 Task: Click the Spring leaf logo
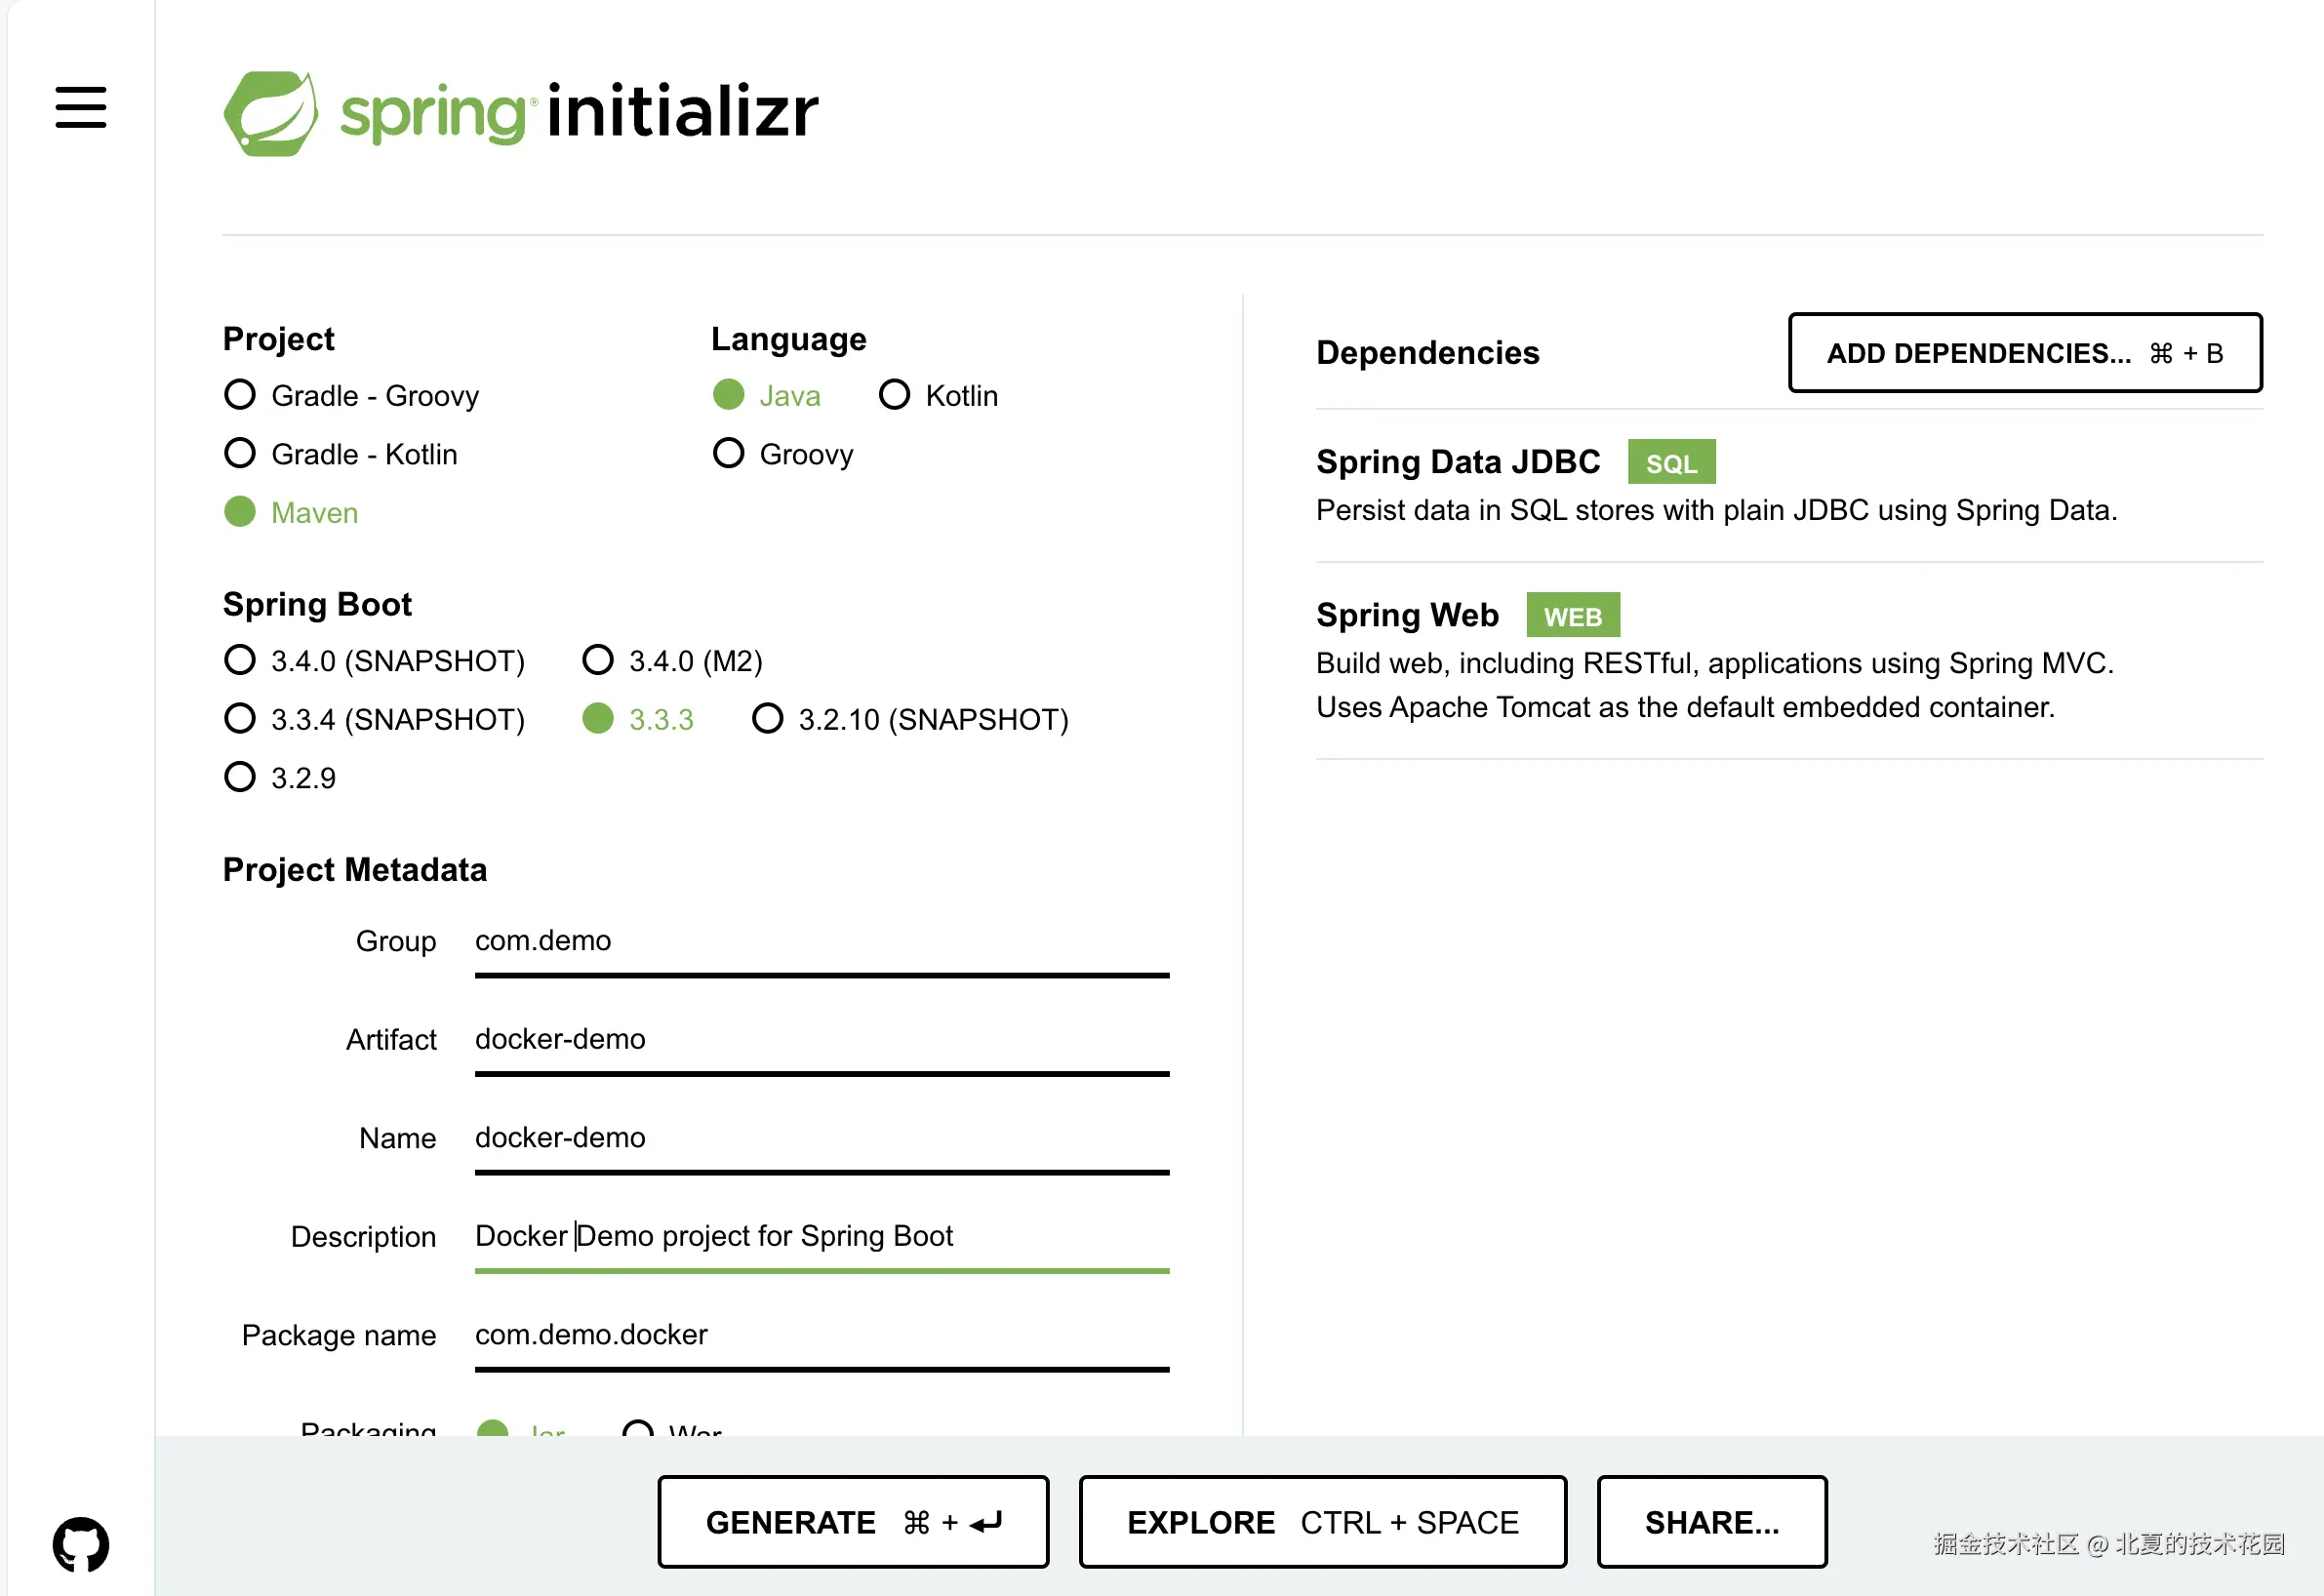(271, 113)
